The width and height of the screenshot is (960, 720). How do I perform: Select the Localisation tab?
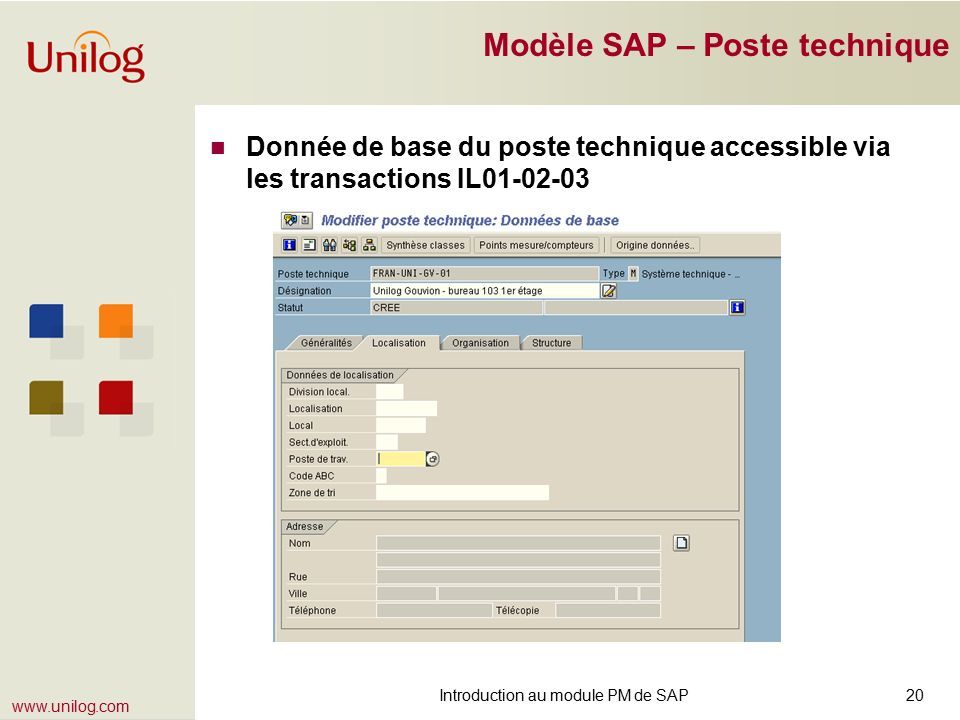[x=399, y=343]
